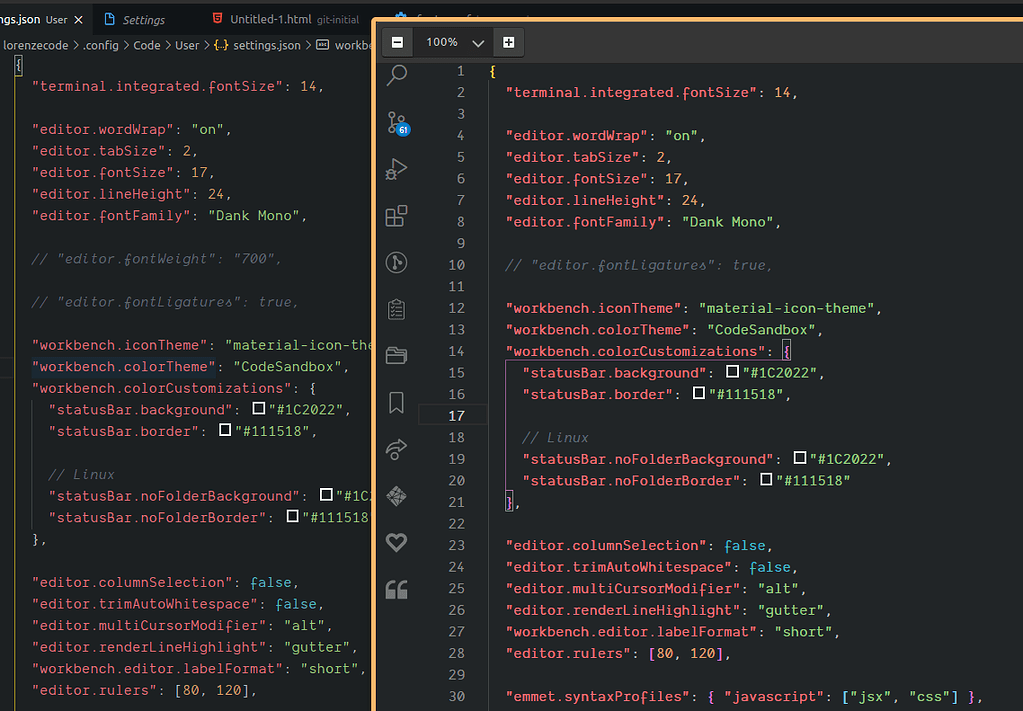Click the fork icon showing badge 61
This screenshot has height=711, width=1023.
(x=396, y=121)
